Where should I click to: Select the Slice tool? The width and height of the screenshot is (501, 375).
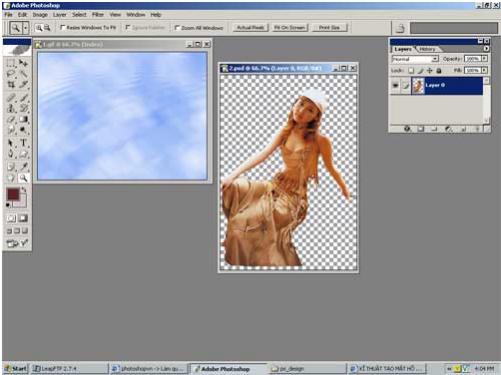click(23, 85)
